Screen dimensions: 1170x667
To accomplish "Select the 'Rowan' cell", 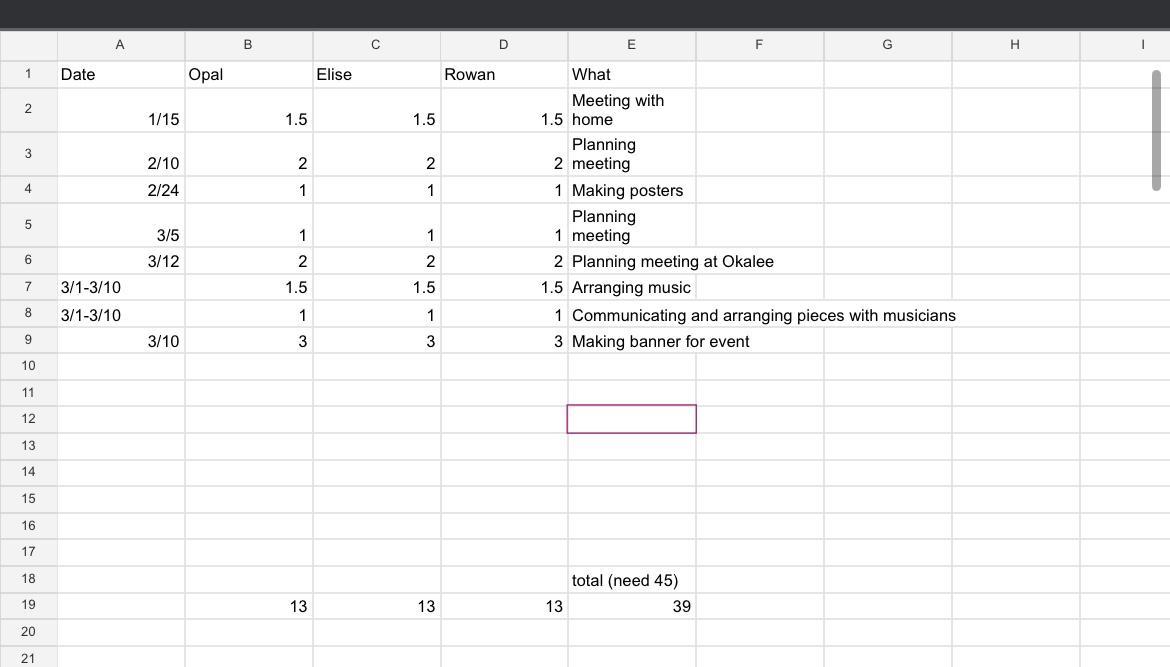I will coord(504,75).
